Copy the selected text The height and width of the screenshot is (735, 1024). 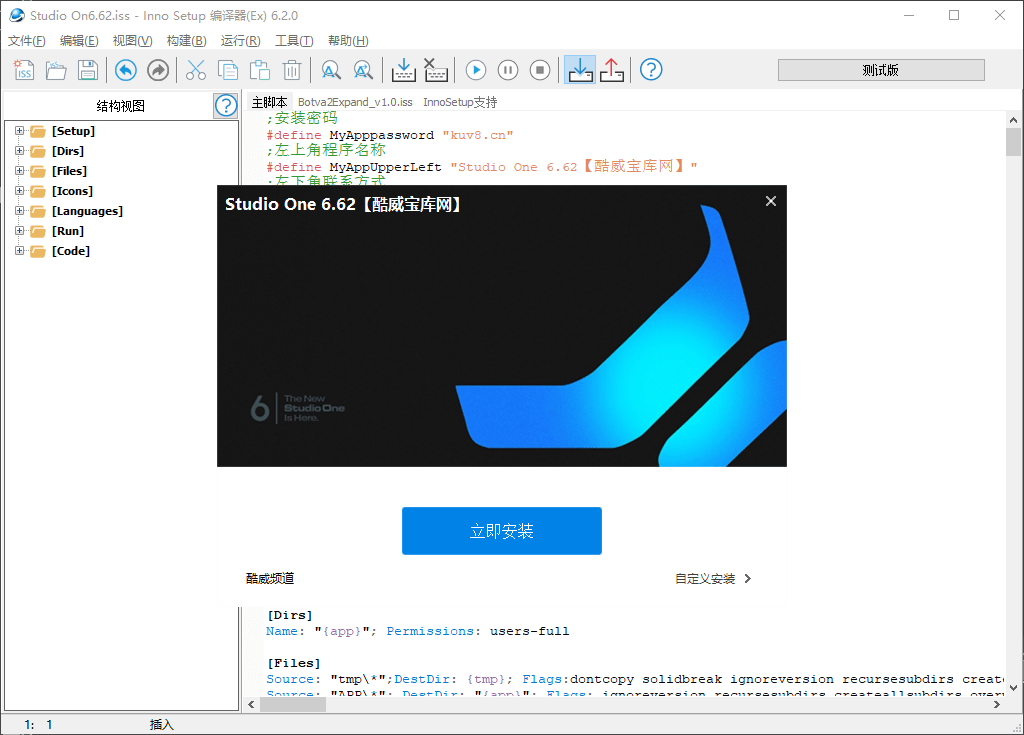click(227, 70)
